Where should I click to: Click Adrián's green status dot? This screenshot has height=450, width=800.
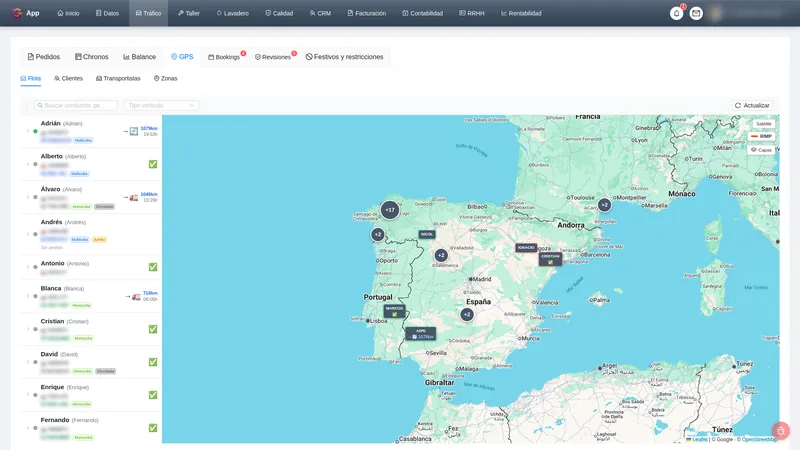coord(35,131)
